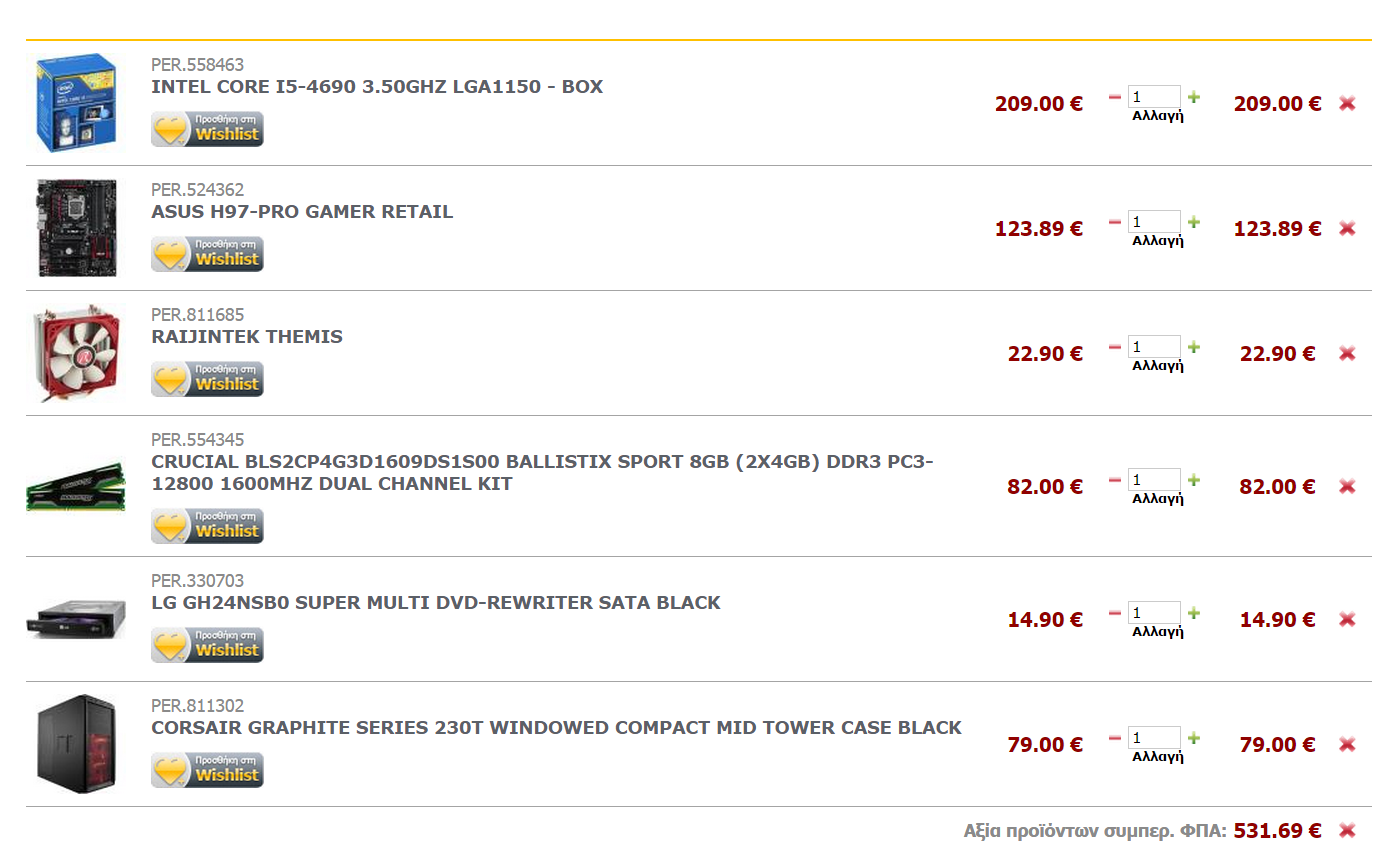Viewport: 1394px width, 856px height.
Task: Remove Intel Core i5-4690 from cart
Action: [x=1347, y=103]
